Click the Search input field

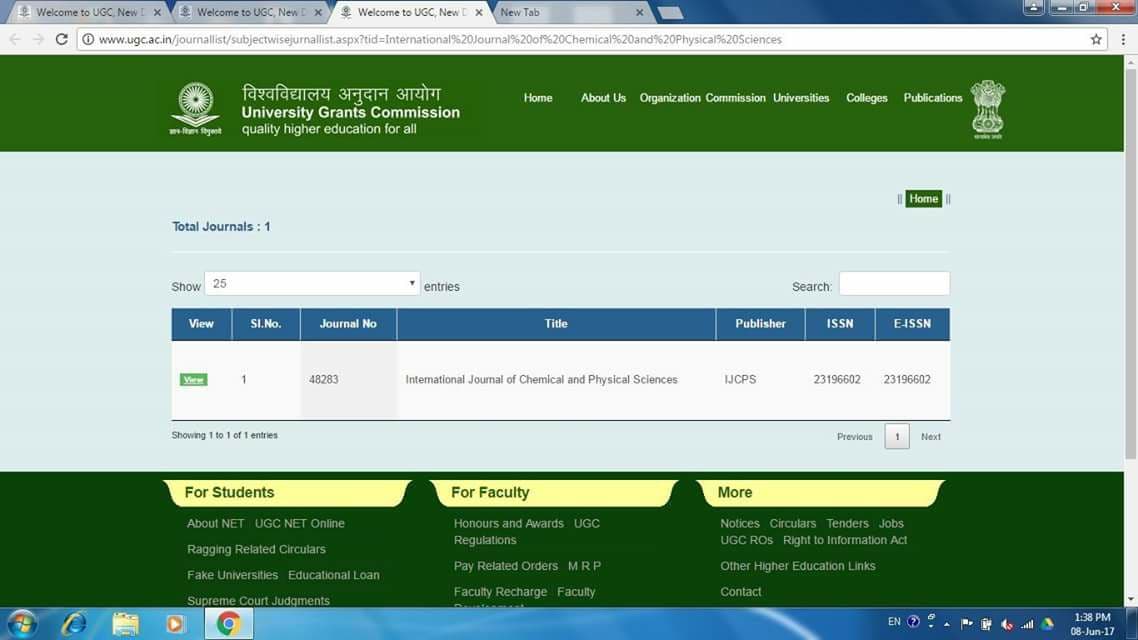(894, 284)
